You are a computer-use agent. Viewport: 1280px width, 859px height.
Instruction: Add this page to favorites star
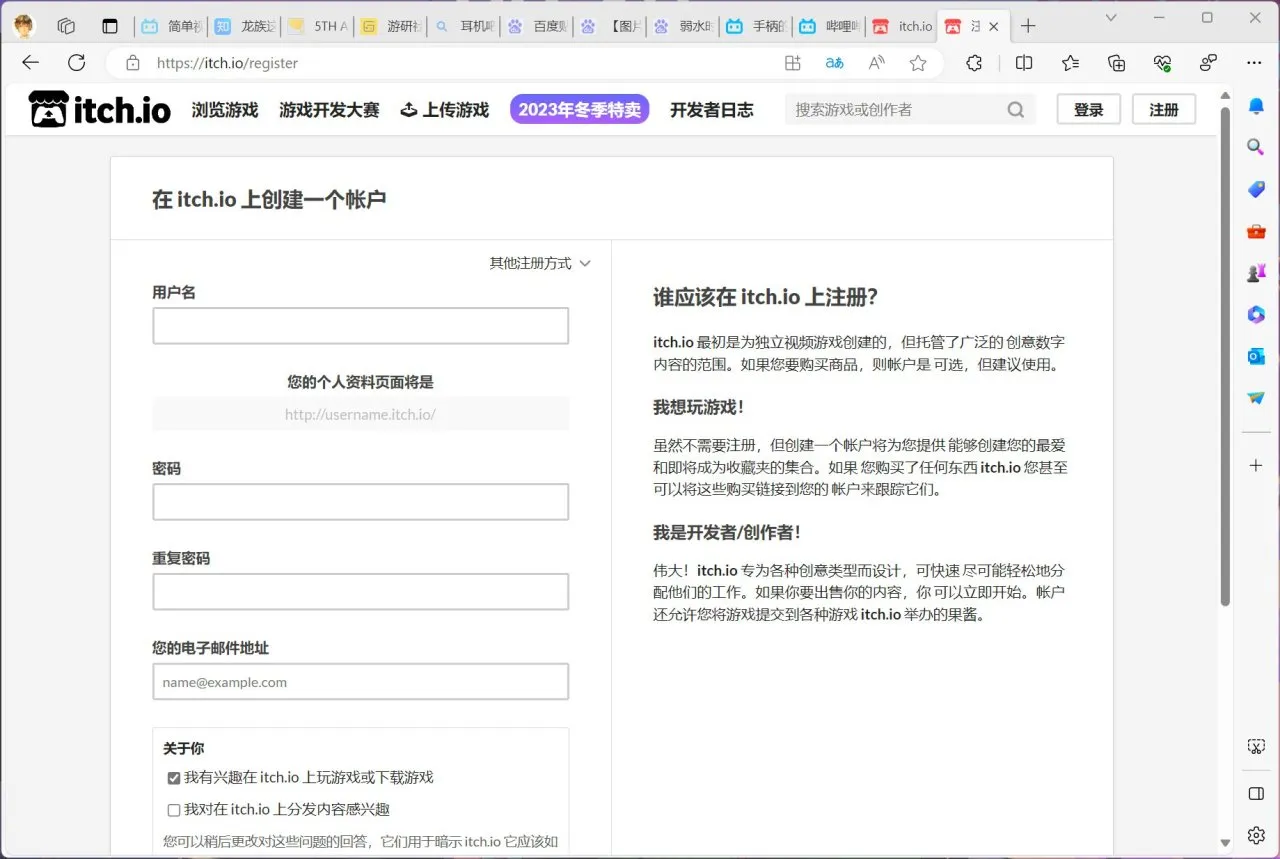[x=918, y=63]
